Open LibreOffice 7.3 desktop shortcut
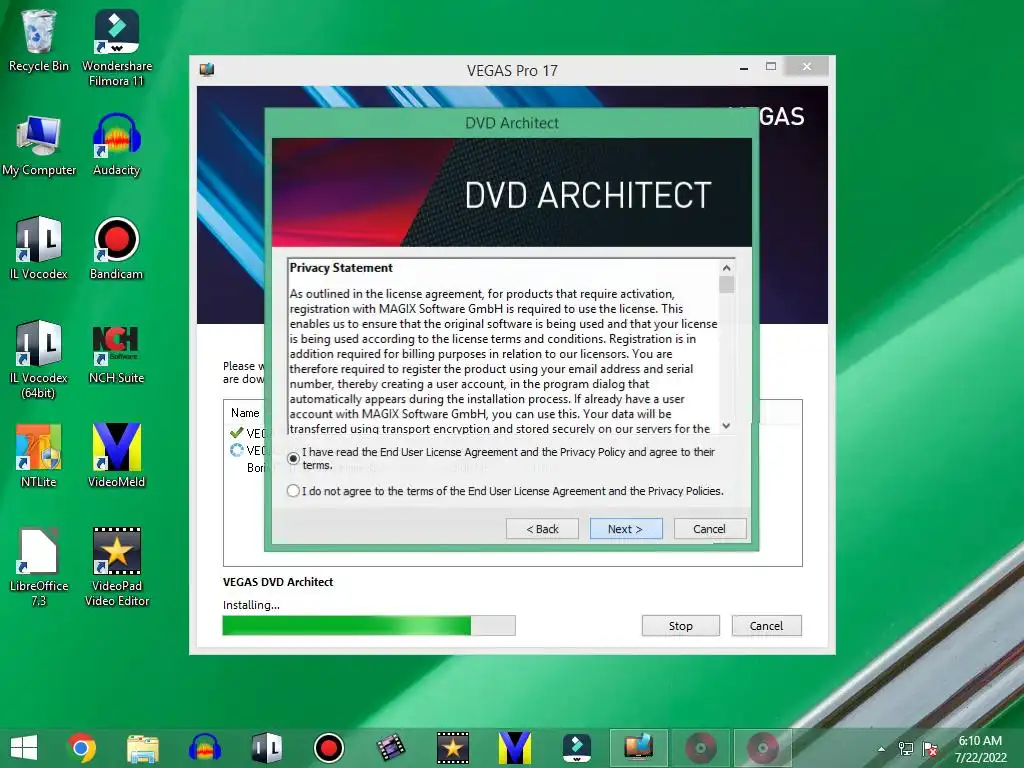 (39, 567)
